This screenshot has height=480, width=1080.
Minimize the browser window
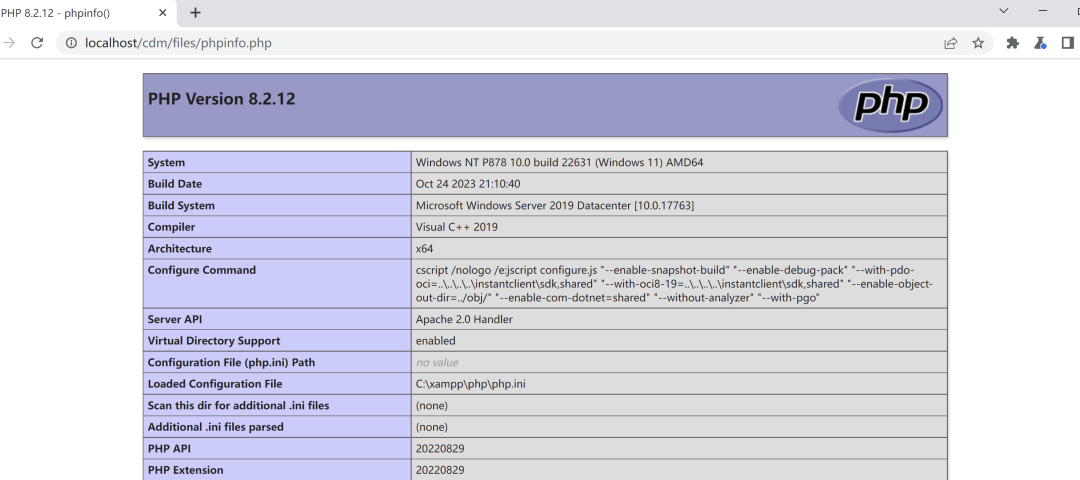(x=1042, y=11)
